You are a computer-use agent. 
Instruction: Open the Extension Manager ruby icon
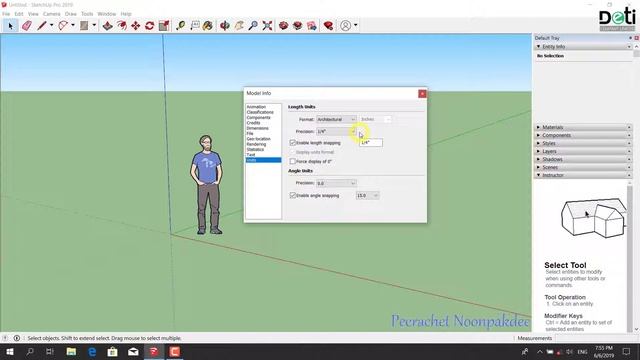click(329, 26)
